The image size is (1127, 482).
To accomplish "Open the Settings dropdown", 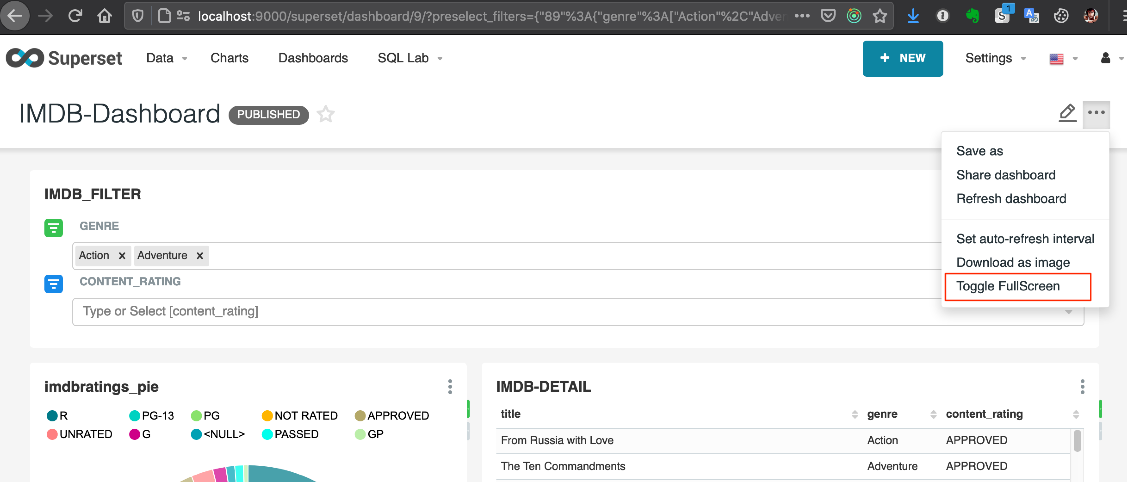I will (995, 58).
